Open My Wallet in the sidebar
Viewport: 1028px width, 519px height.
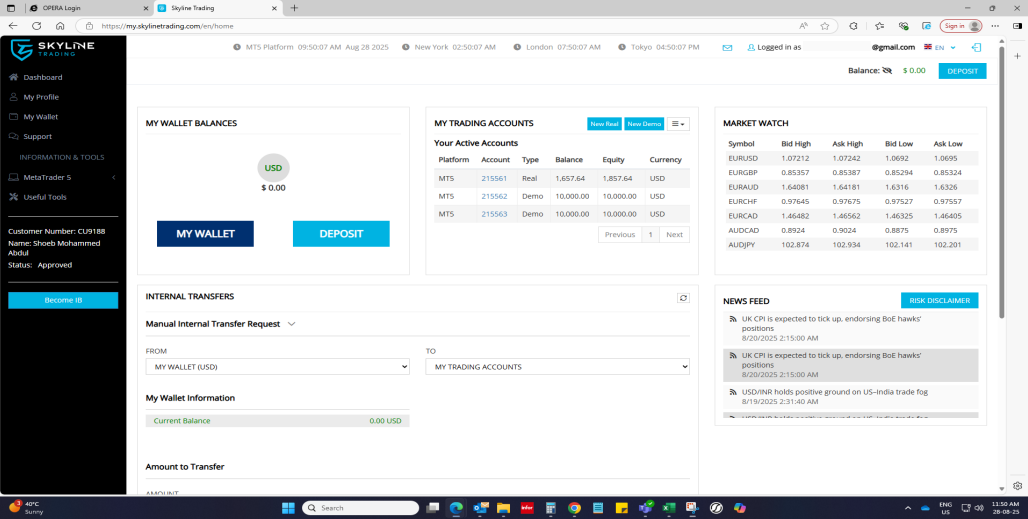[41, 117]
